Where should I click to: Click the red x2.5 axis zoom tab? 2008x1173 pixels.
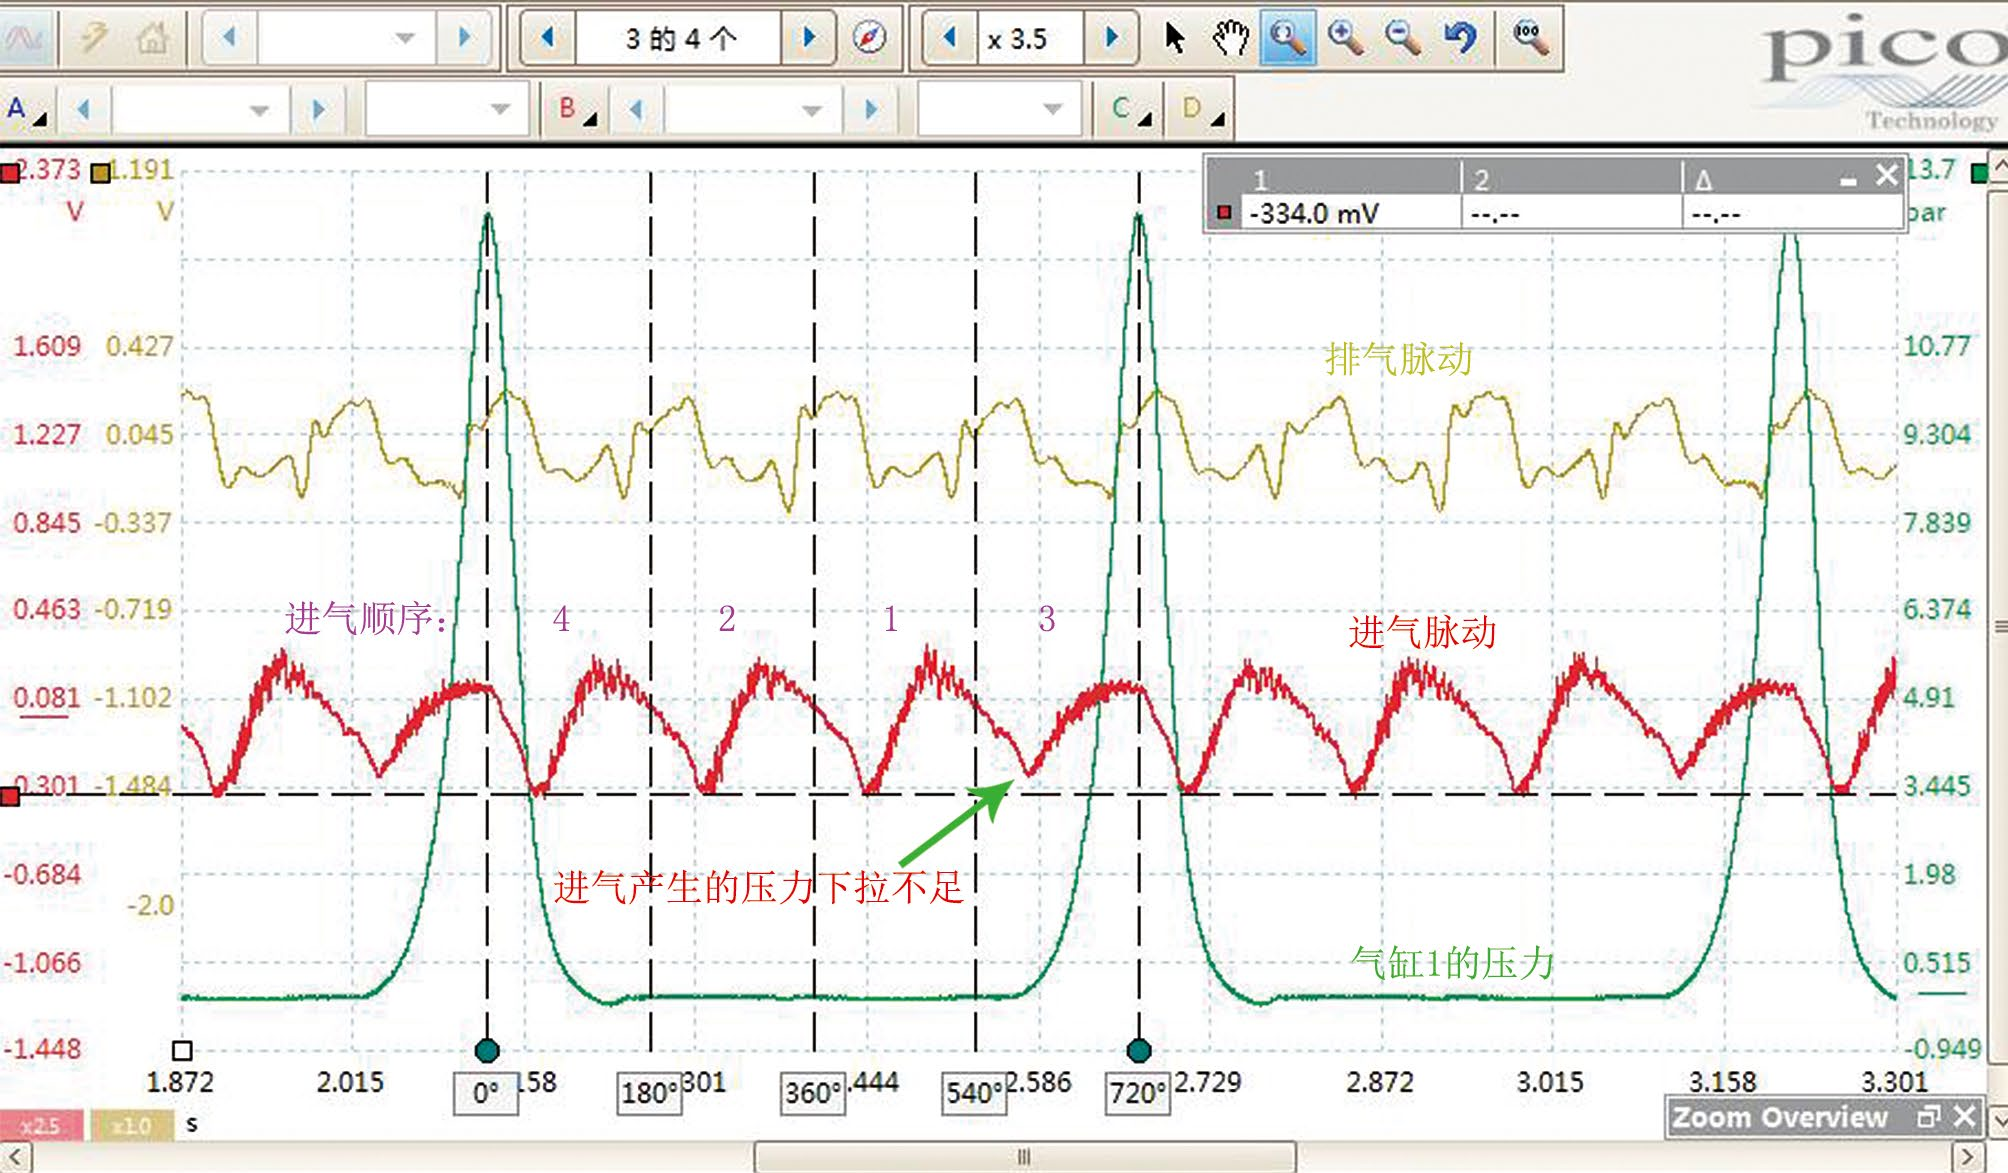[41, 1125]
